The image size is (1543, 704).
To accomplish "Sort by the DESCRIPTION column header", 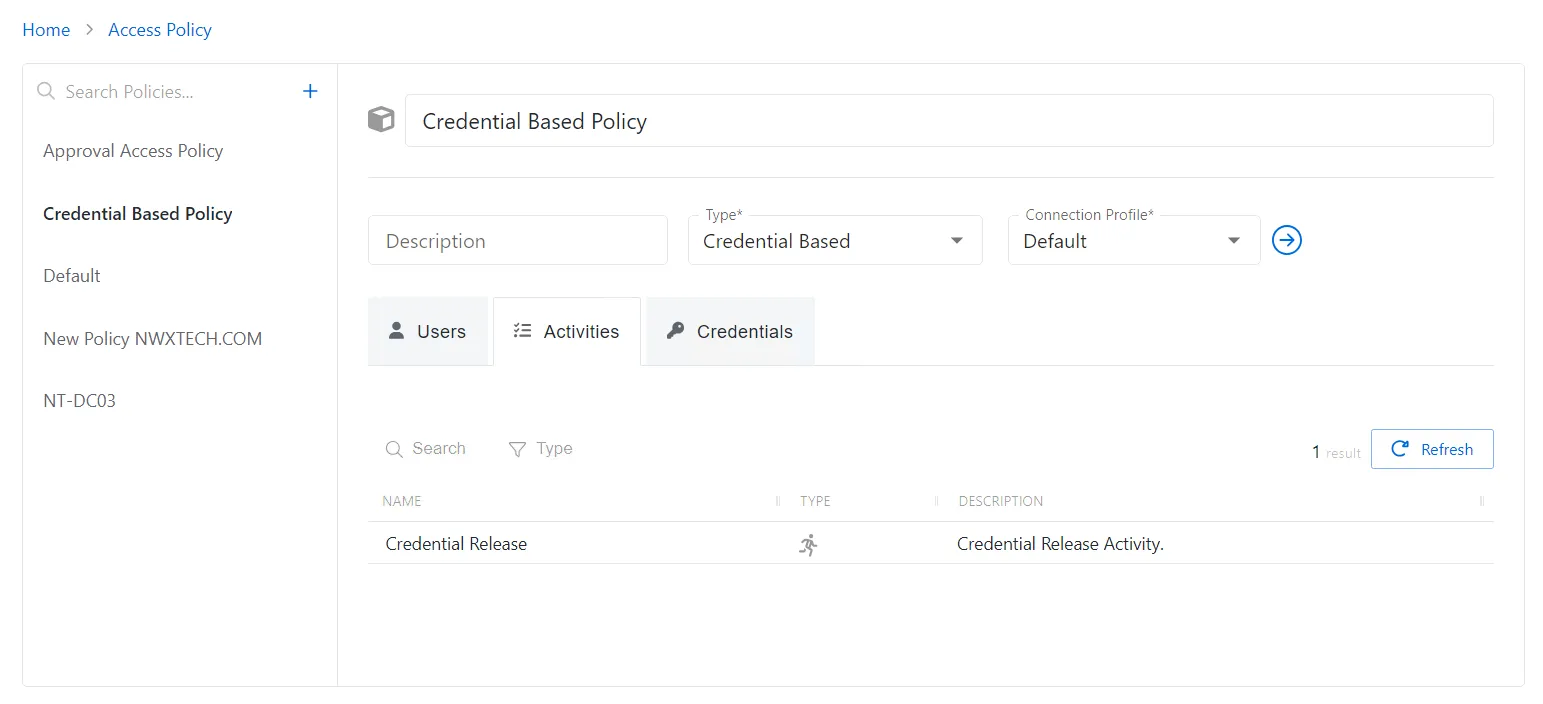I will pos(1000,501).
